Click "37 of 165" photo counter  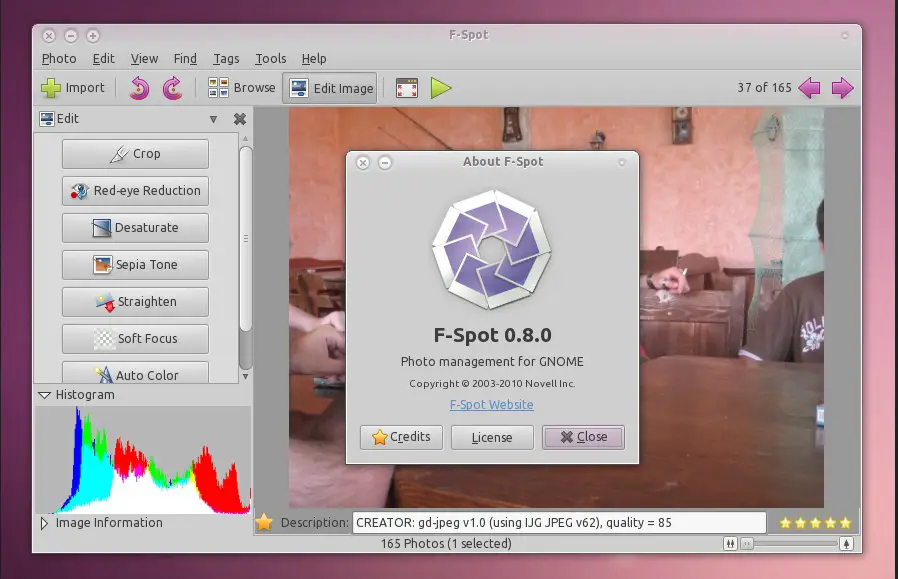point(764,88)
